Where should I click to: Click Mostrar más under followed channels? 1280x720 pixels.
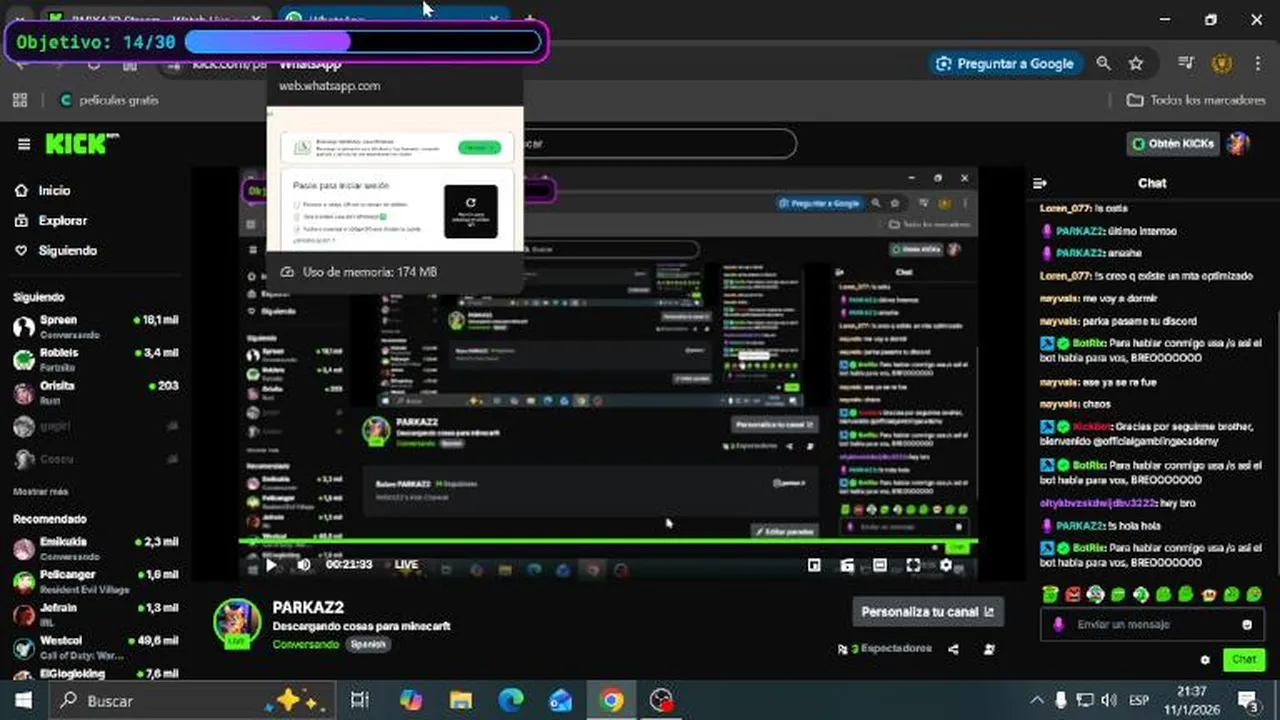(40, 492)
